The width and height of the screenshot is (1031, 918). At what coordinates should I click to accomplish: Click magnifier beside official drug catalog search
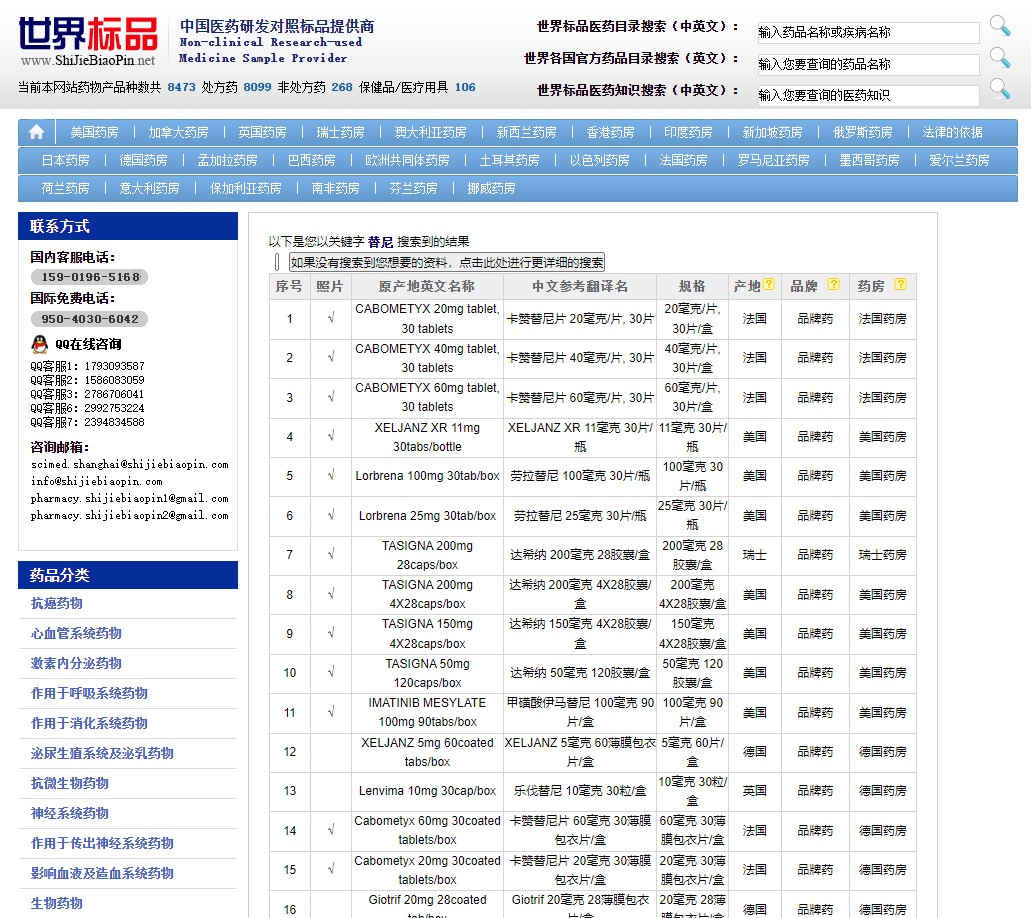pyautogui.click(x=999, y=58)
